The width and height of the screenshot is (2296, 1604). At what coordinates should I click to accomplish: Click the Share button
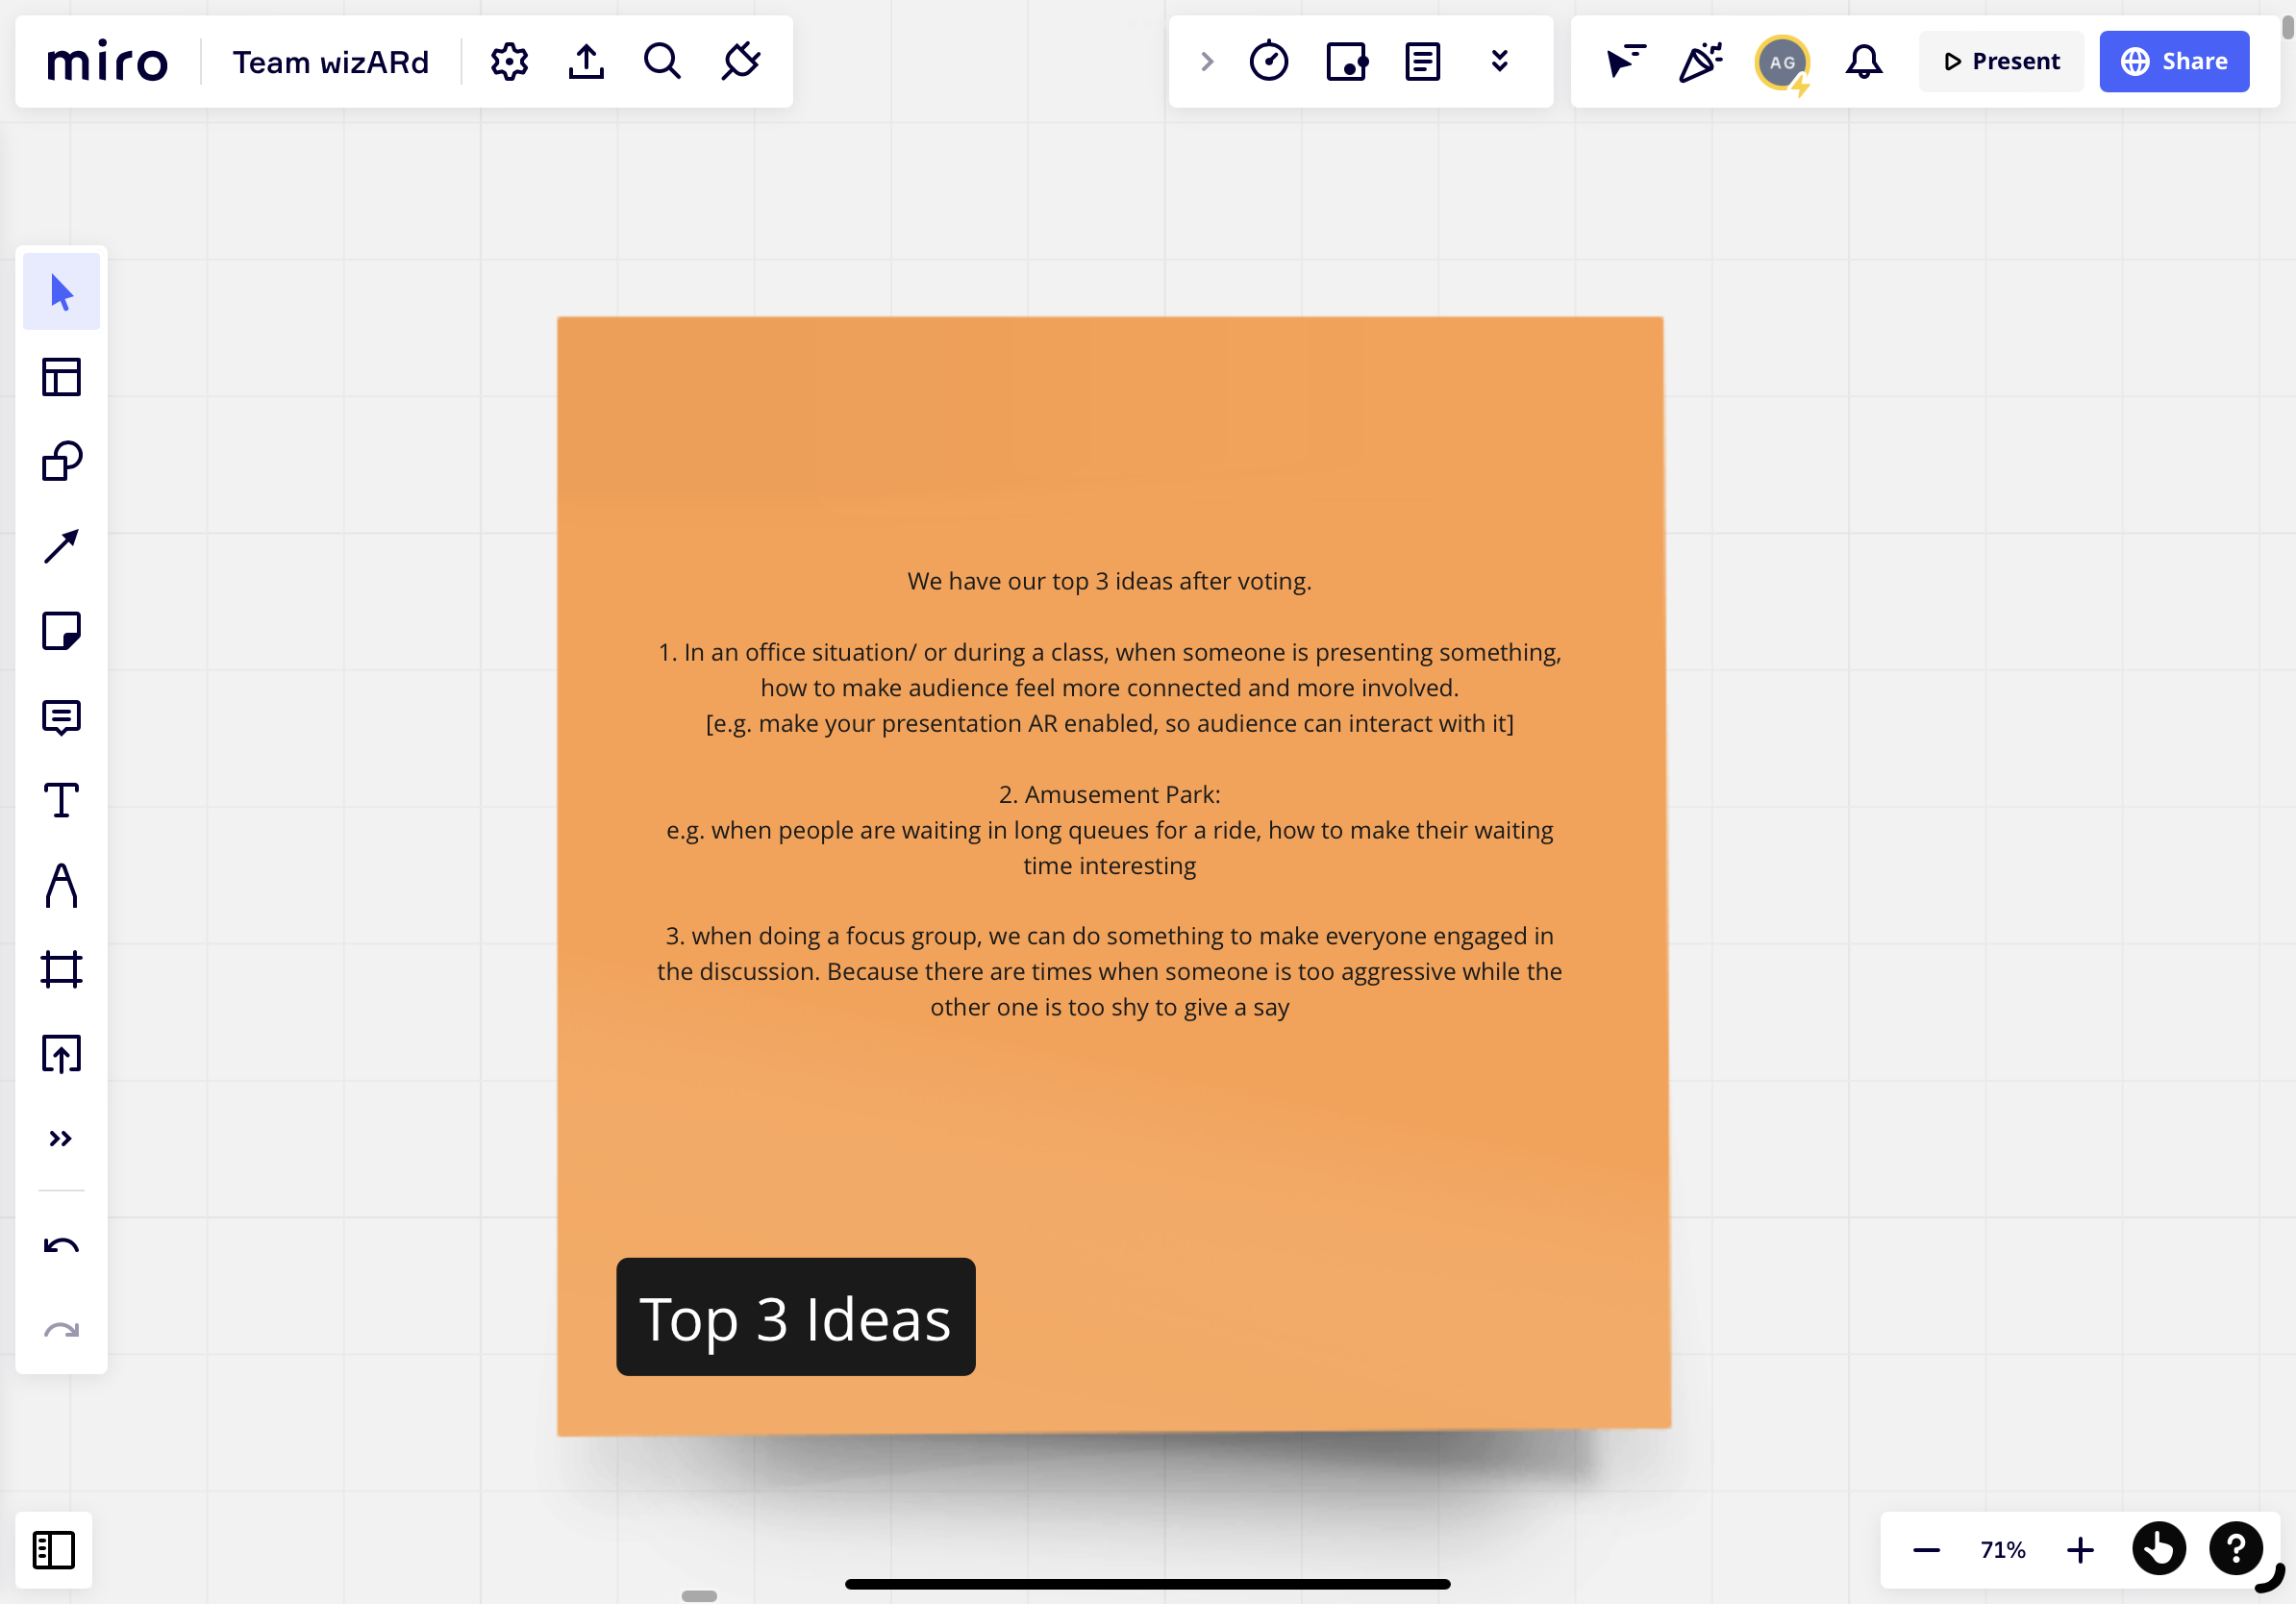2174,62
